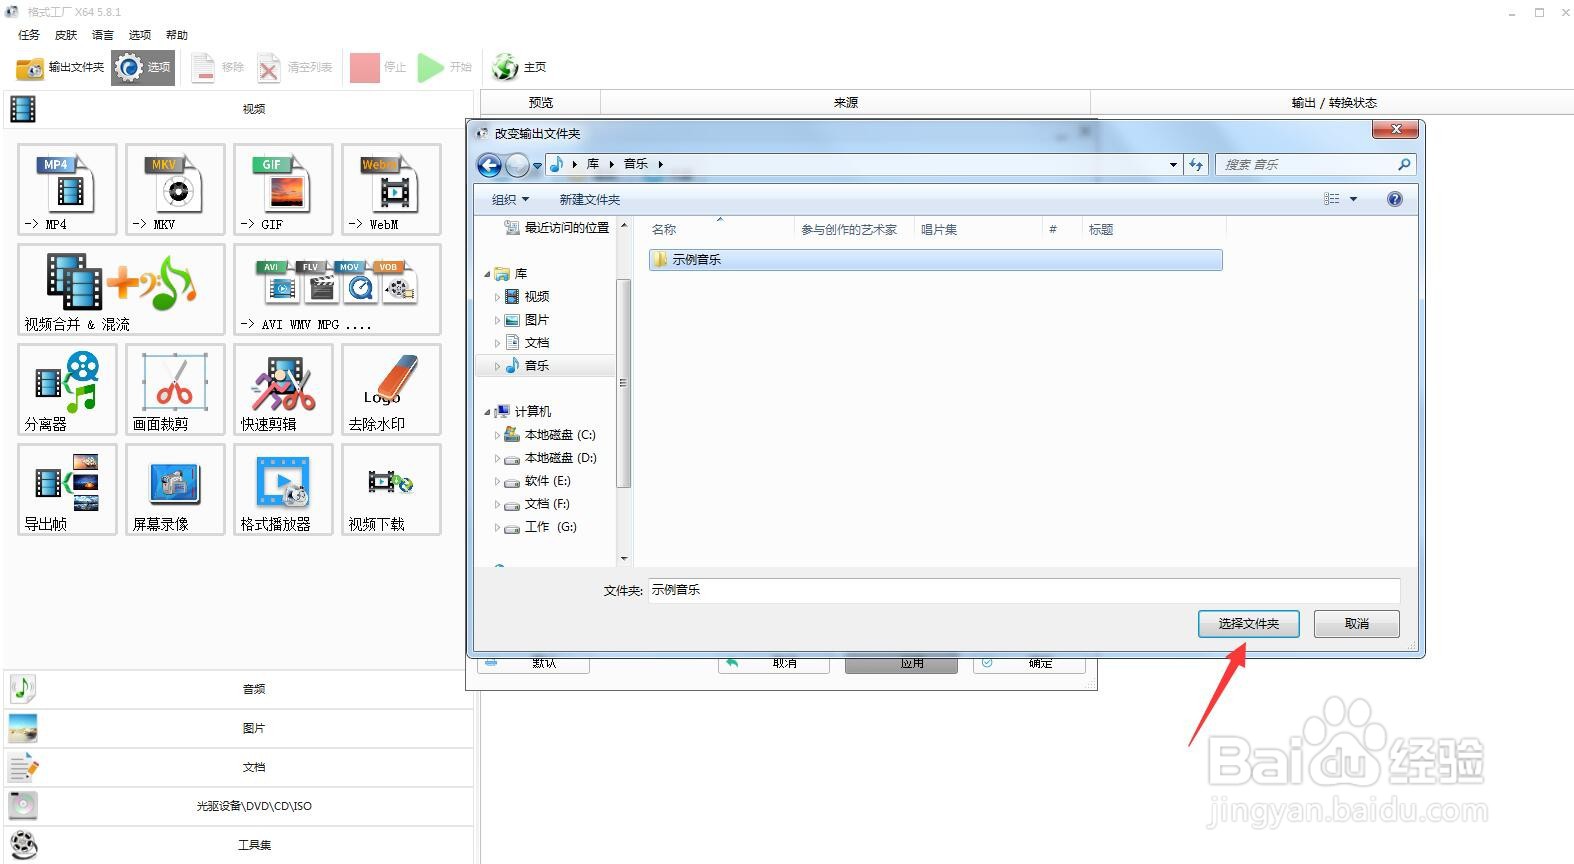1574x864 pixels.
Task: Open the 画面裁剪 tool
Action: coord(175,389)
